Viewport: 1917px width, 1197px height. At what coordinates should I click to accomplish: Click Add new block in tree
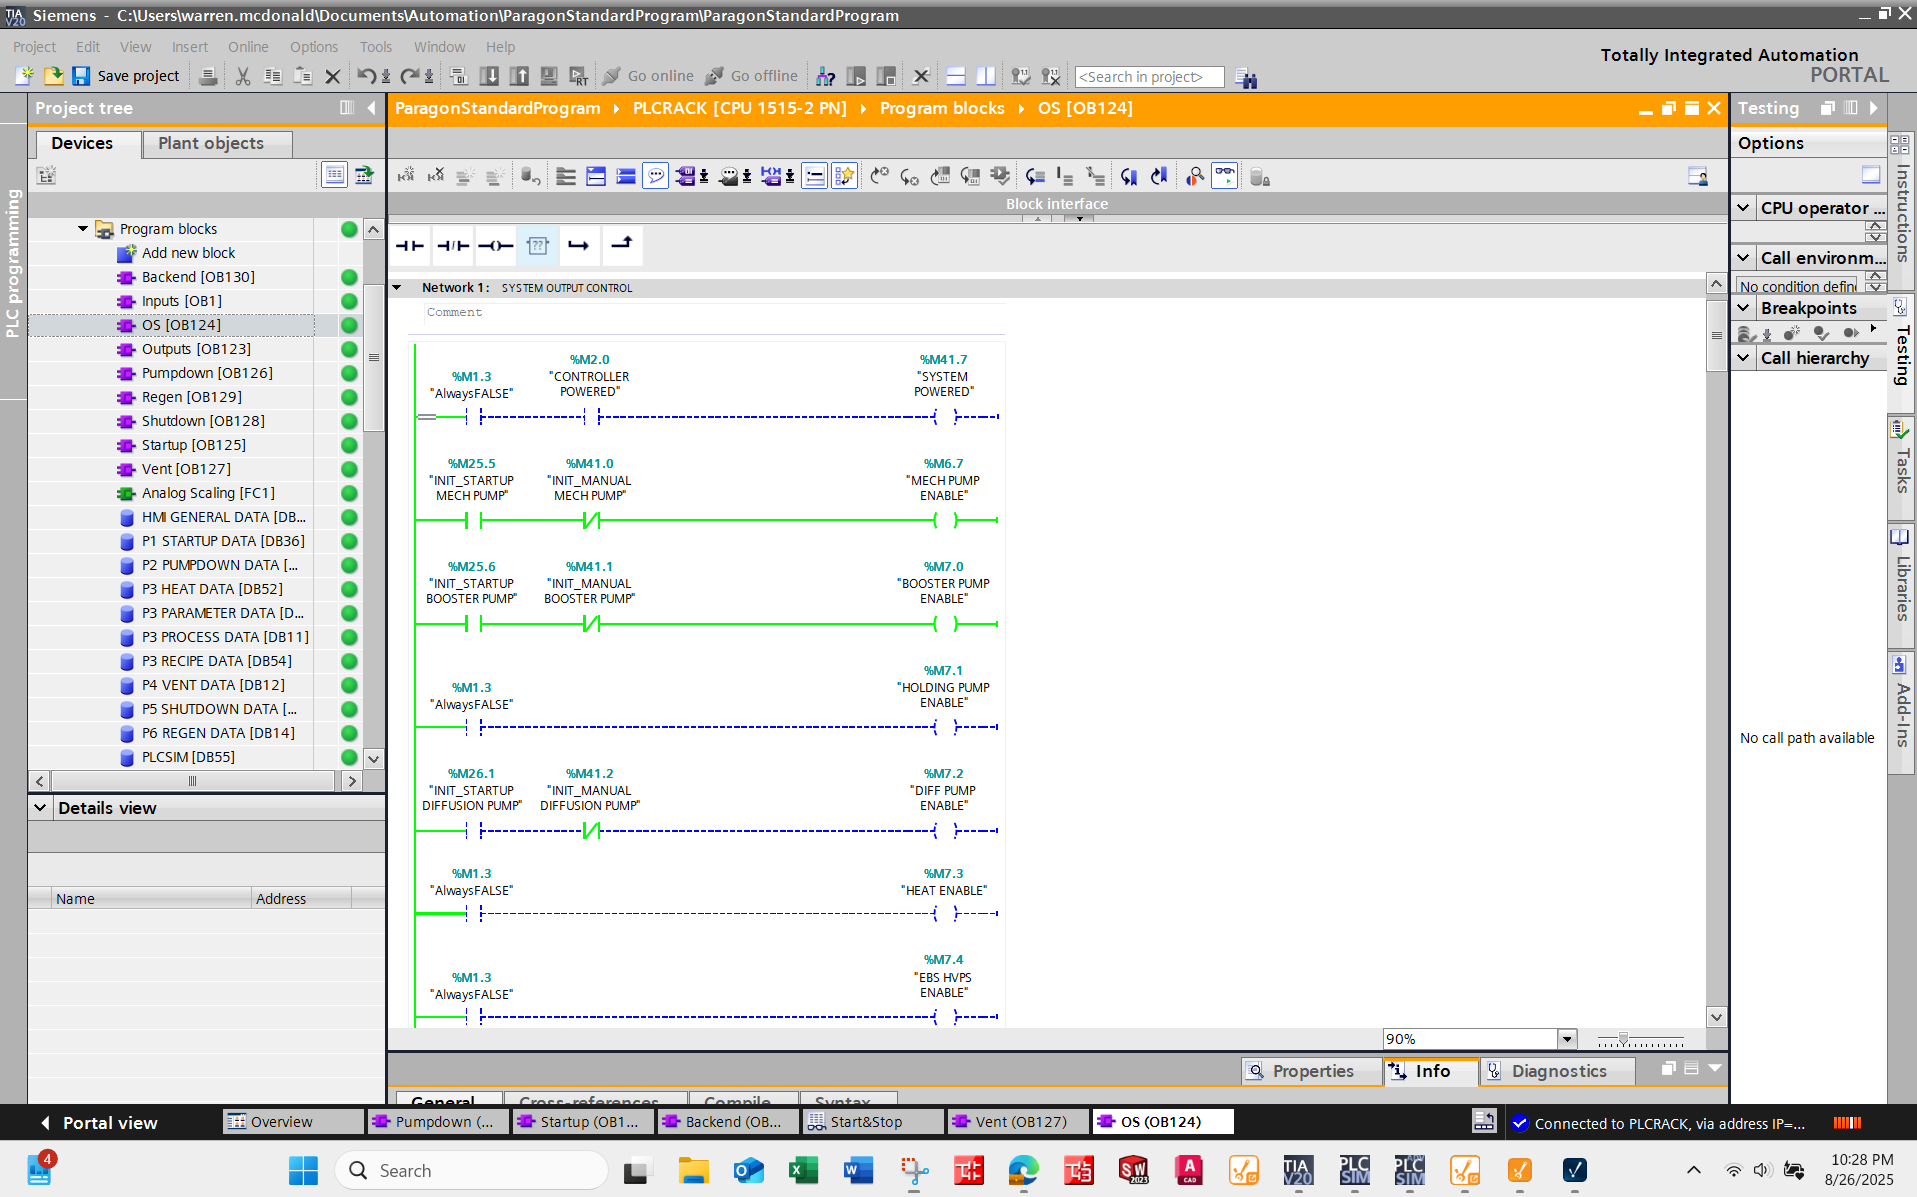[x=188, y=253]
